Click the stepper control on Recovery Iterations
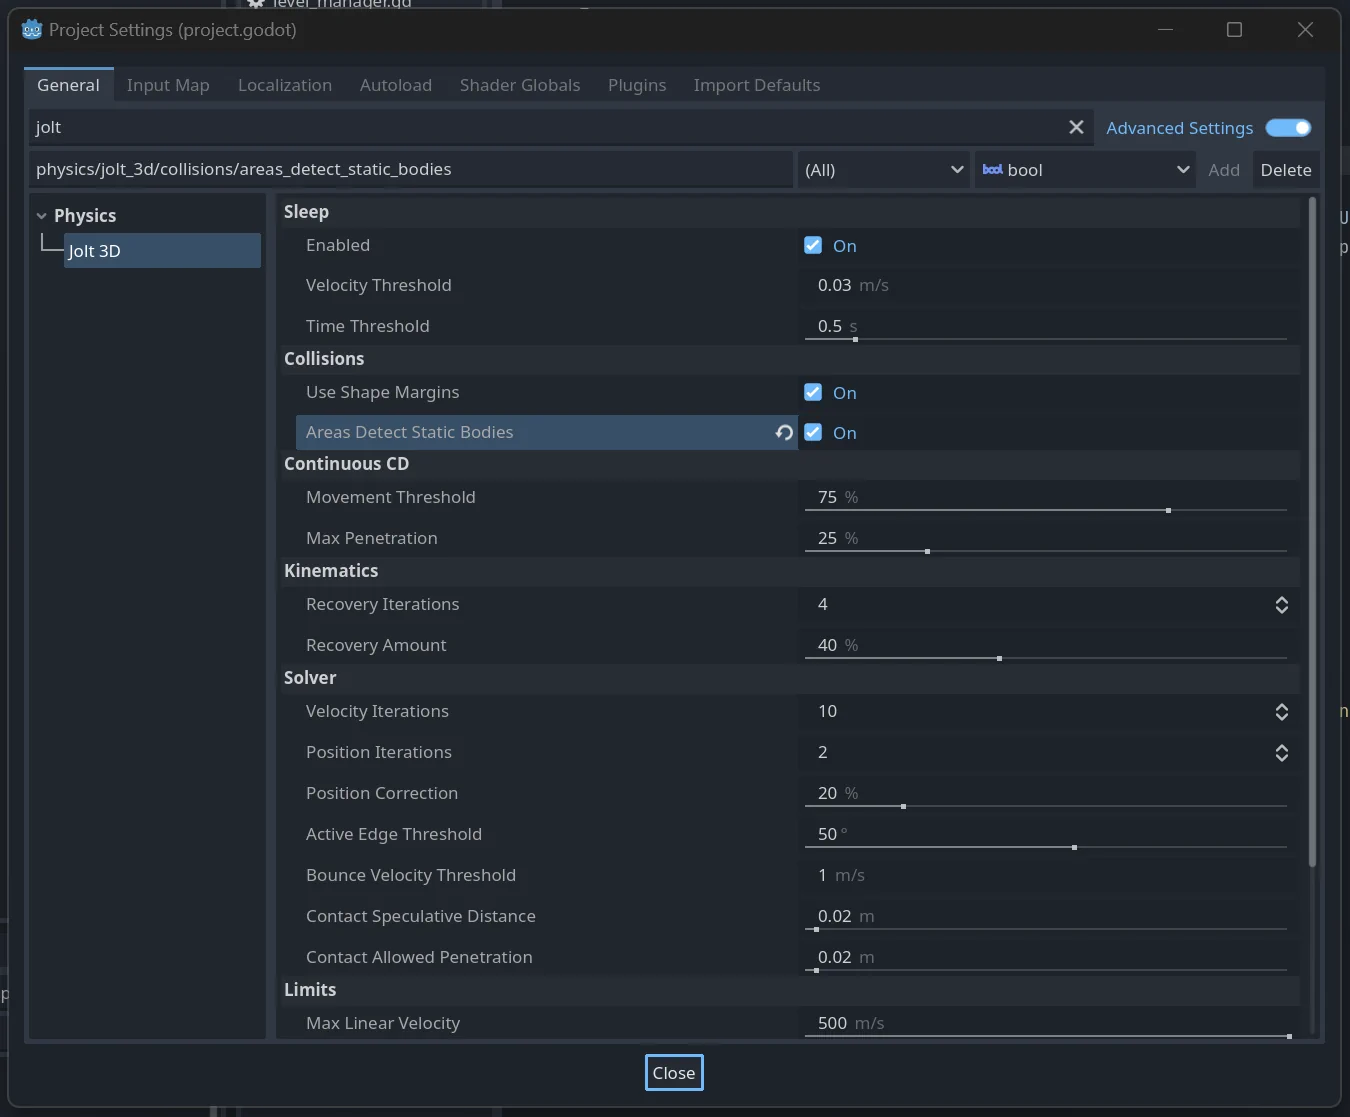Viewport: 1350px width, 1117px height. point(1281,605)
